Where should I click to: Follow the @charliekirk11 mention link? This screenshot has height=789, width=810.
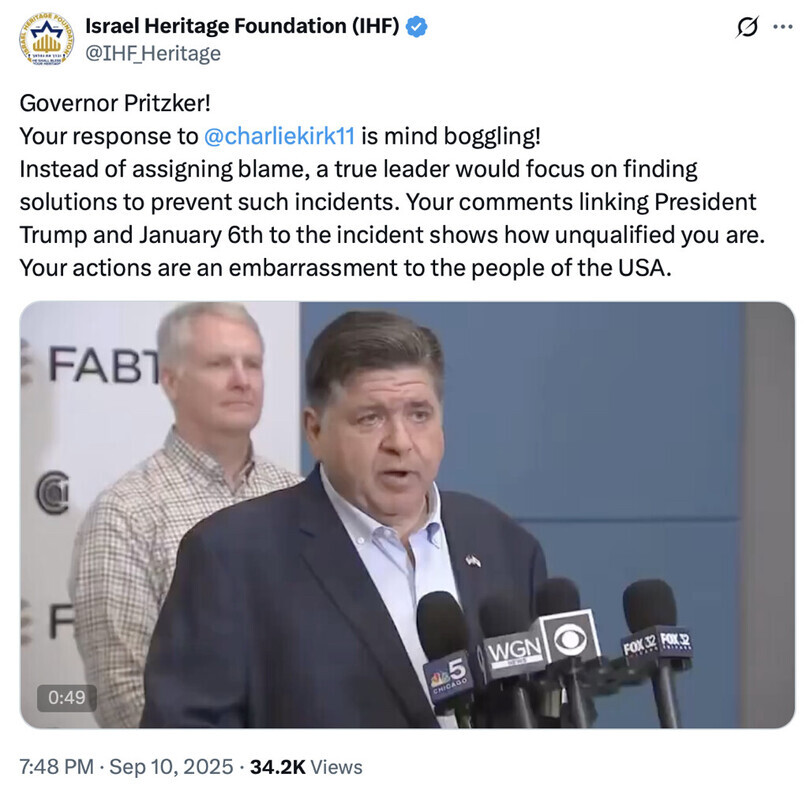(279, 133)
